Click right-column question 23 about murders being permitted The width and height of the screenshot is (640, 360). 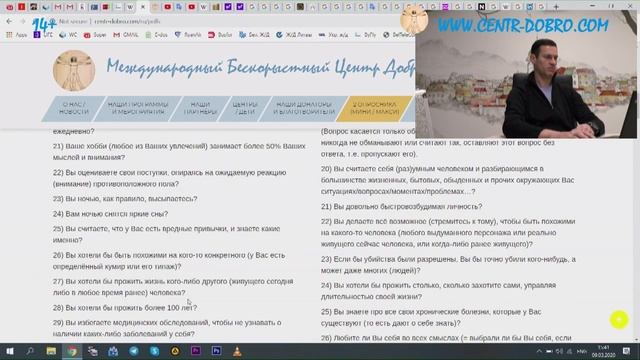pos(448,264)
